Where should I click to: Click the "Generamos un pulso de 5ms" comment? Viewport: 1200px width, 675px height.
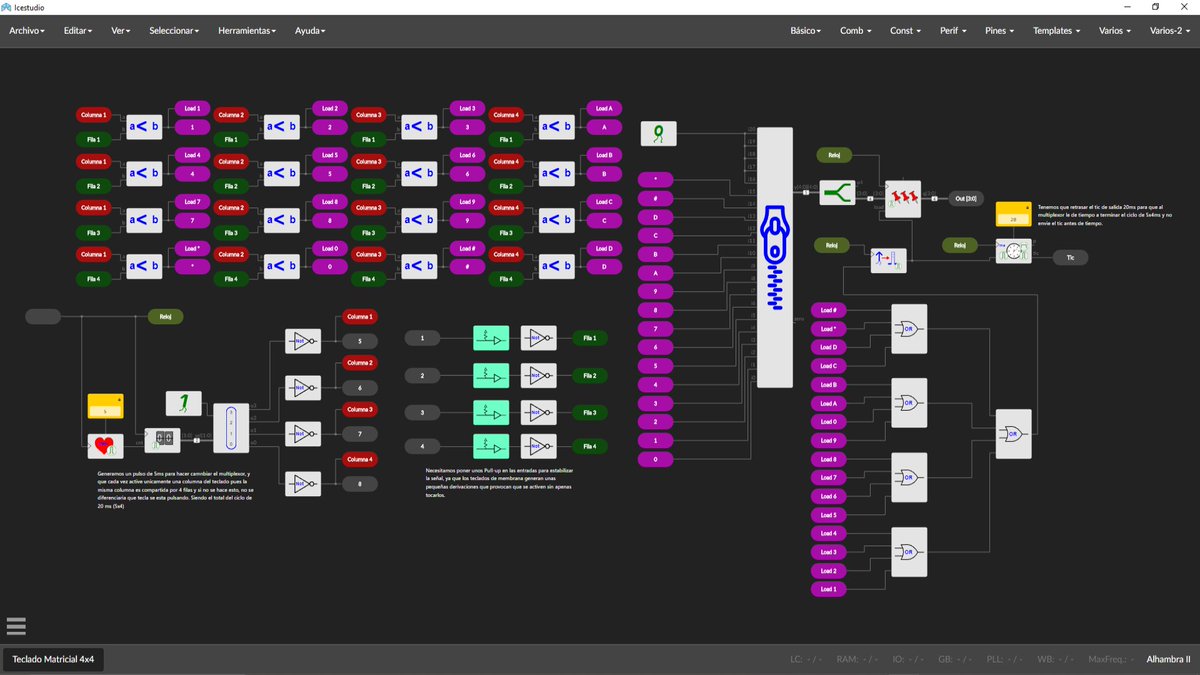174,490
